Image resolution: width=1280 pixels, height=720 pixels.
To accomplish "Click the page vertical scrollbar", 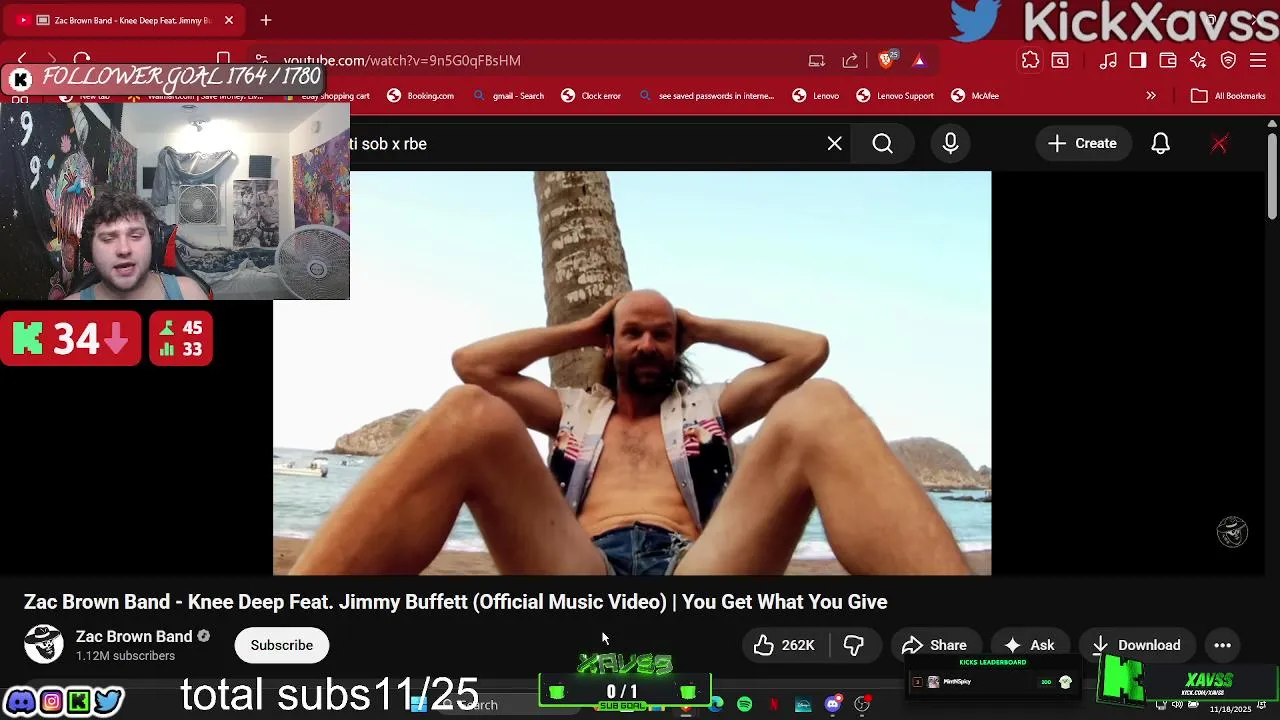I will click(1272, 175).
